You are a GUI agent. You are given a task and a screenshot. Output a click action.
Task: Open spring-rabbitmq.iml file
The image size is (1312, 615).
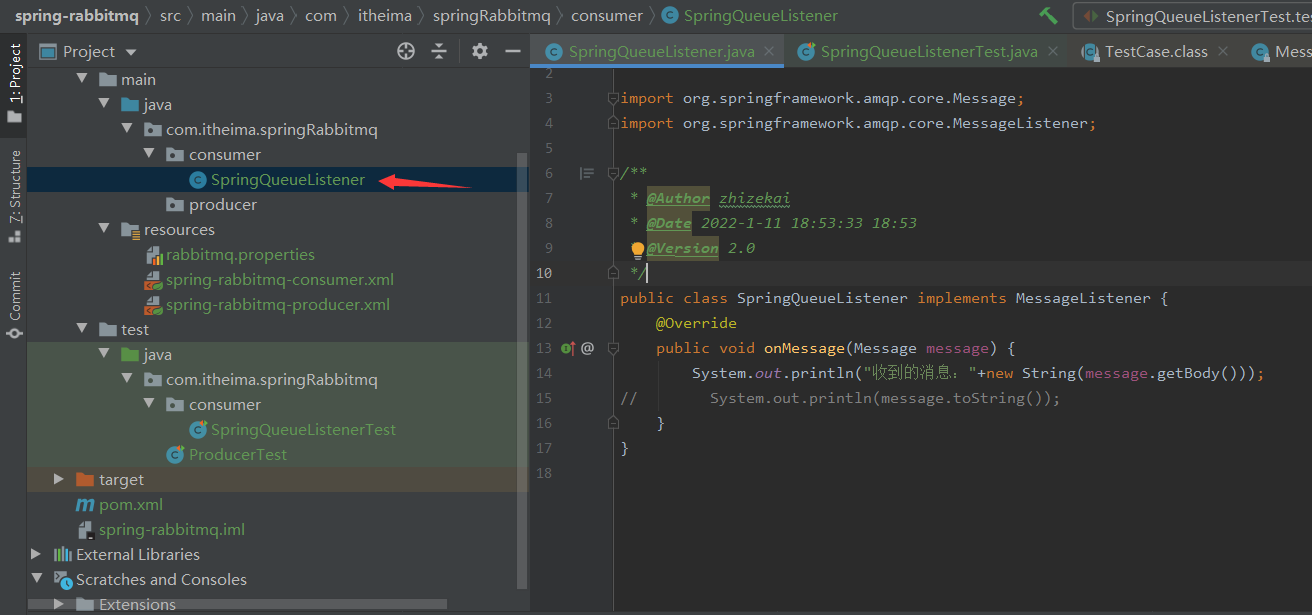(172, 529)
